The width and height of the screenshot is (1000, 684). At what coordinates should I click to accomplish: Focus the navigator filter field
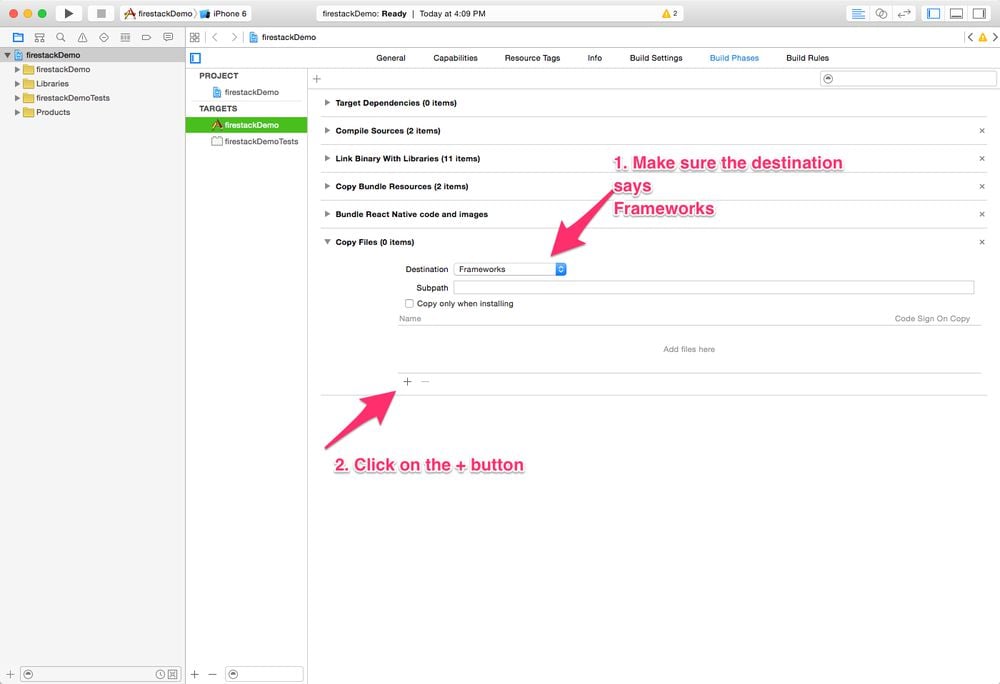[x=101, y=674]
